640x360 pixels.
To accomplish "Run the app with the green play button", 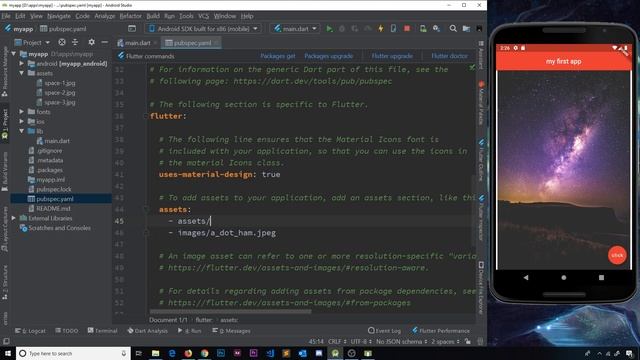I will coord(329,29).
